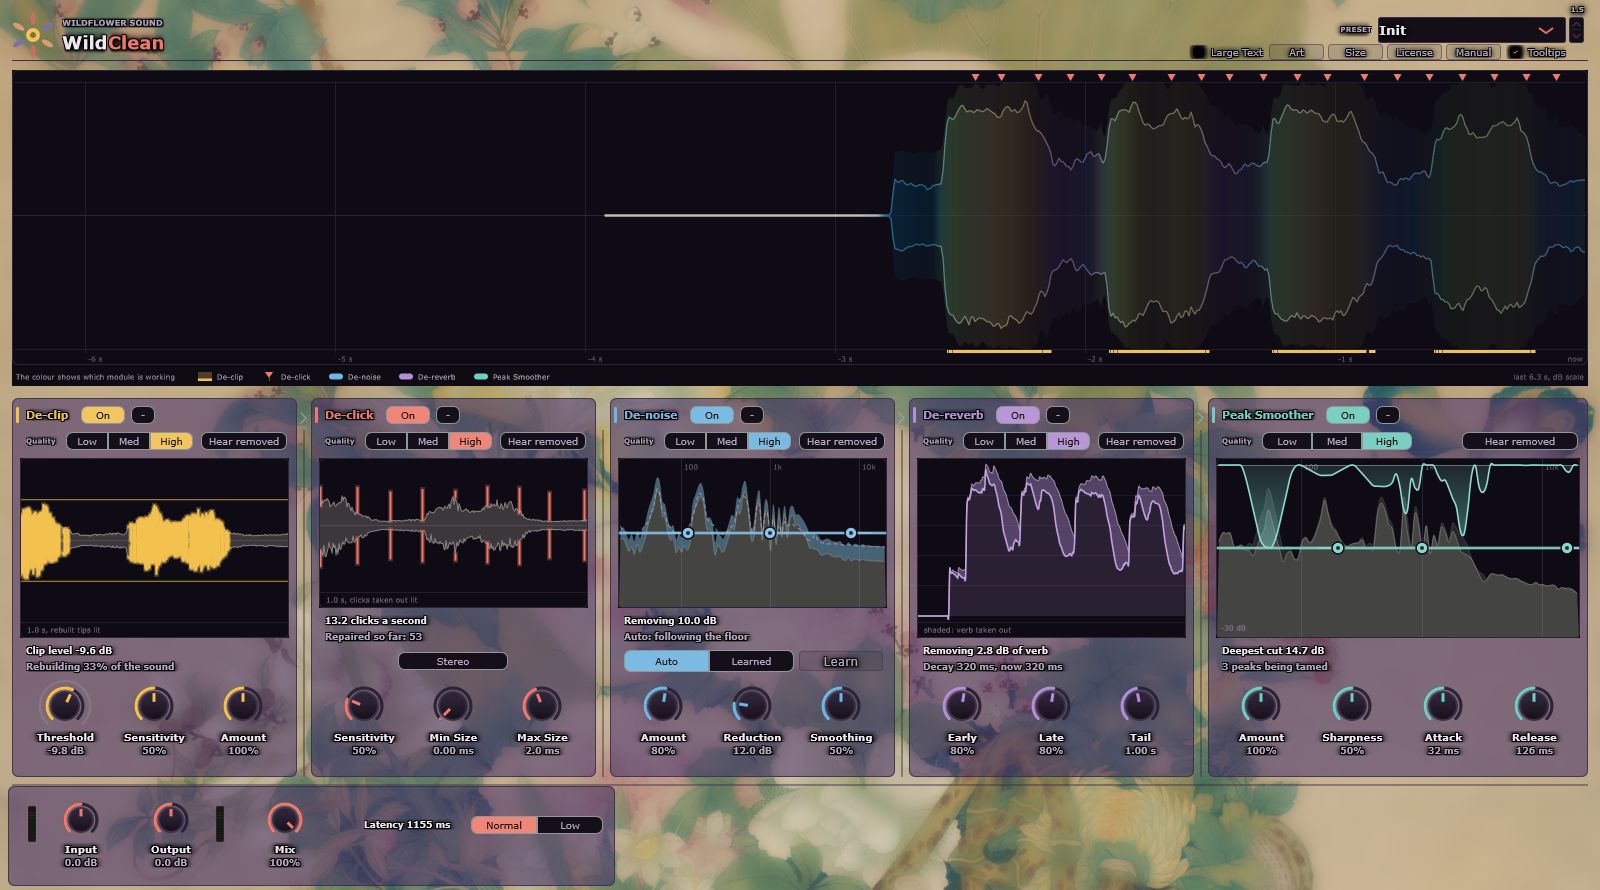Click the De-noise legend swatch

click(x=336, y=377)
